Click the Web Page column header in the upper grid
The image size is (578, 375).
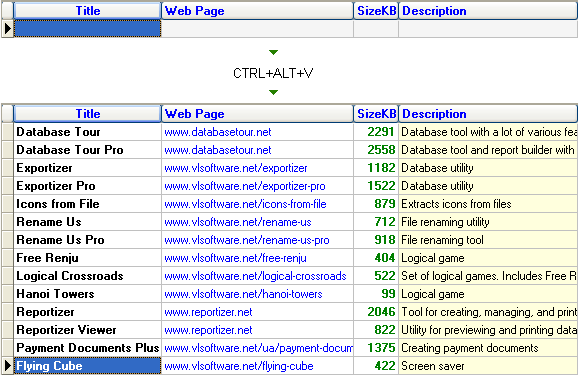pos(257,11)
